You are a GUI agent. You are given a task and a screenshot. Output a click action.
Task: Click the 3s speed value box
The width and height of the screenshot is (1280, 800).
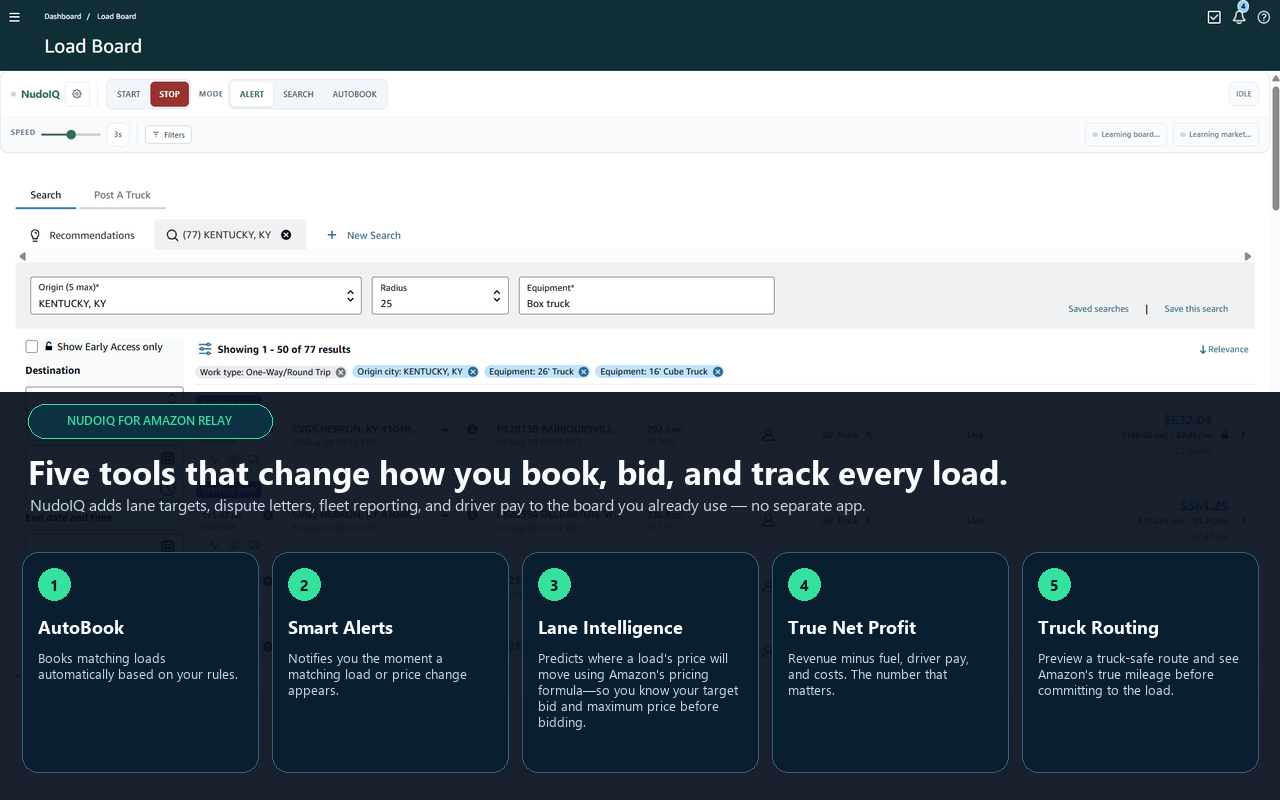tap(118, 134)
